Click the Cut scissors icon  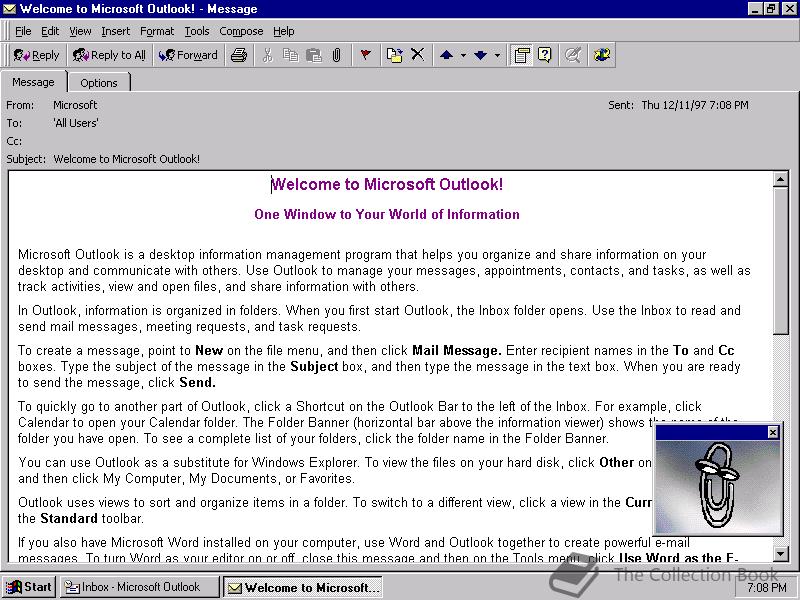pos(267,55)
